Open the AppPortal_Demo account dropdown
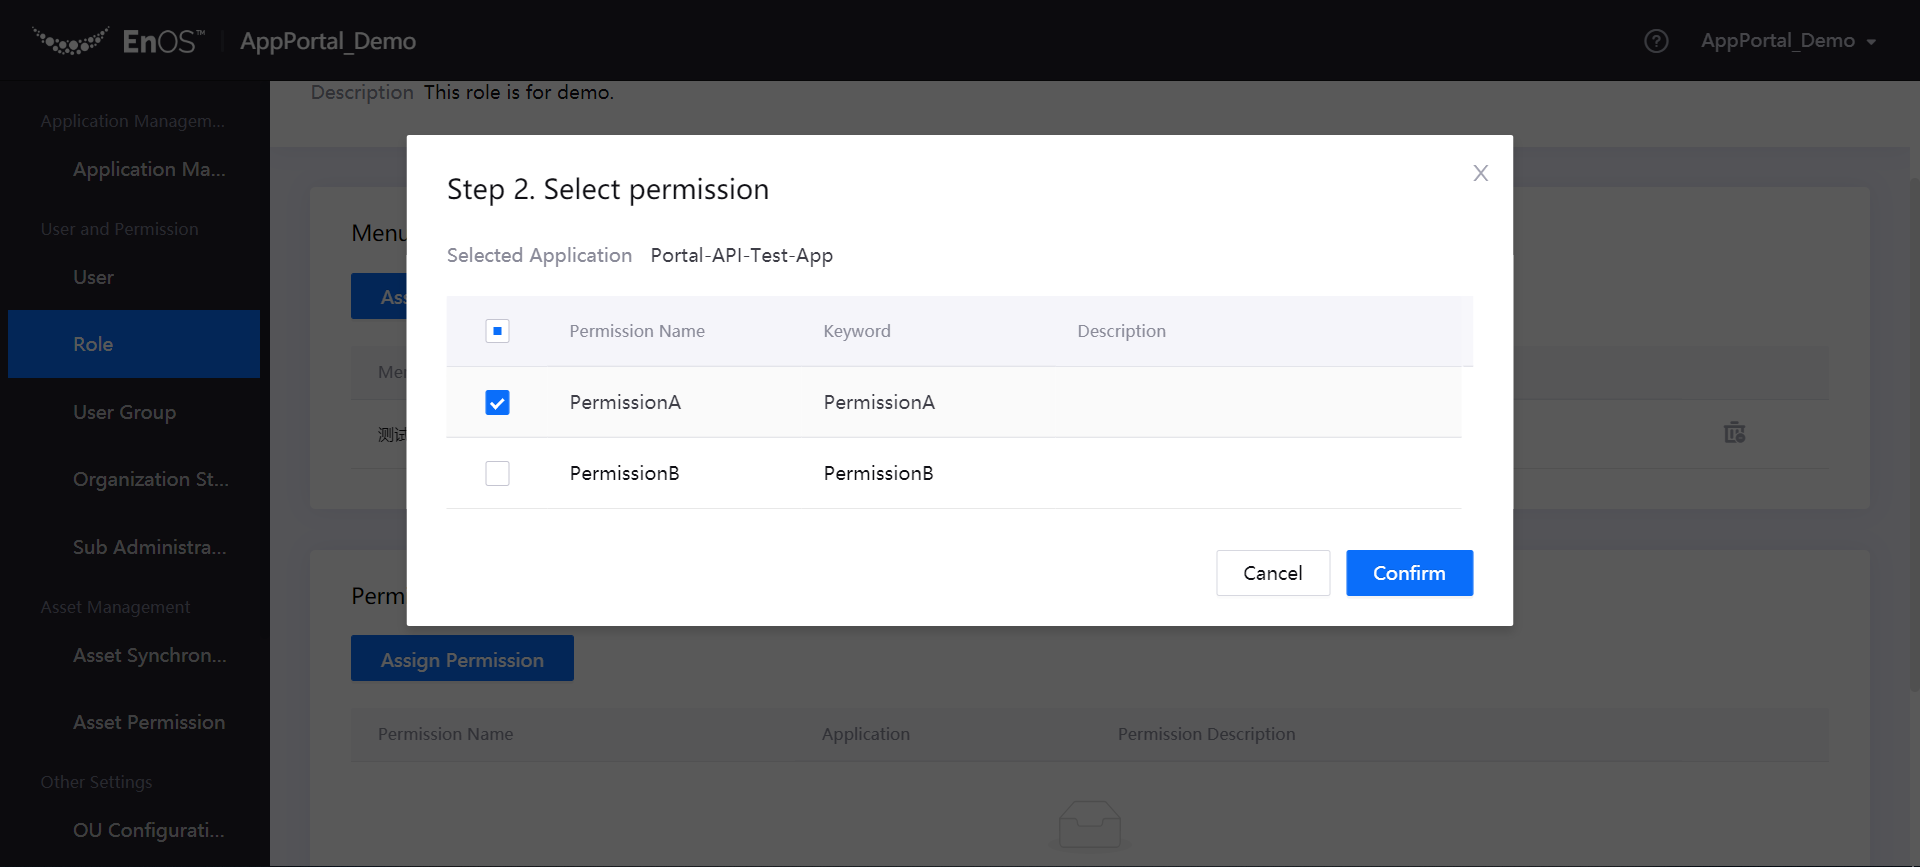The image size is (1920, 867). [1788, 41]
